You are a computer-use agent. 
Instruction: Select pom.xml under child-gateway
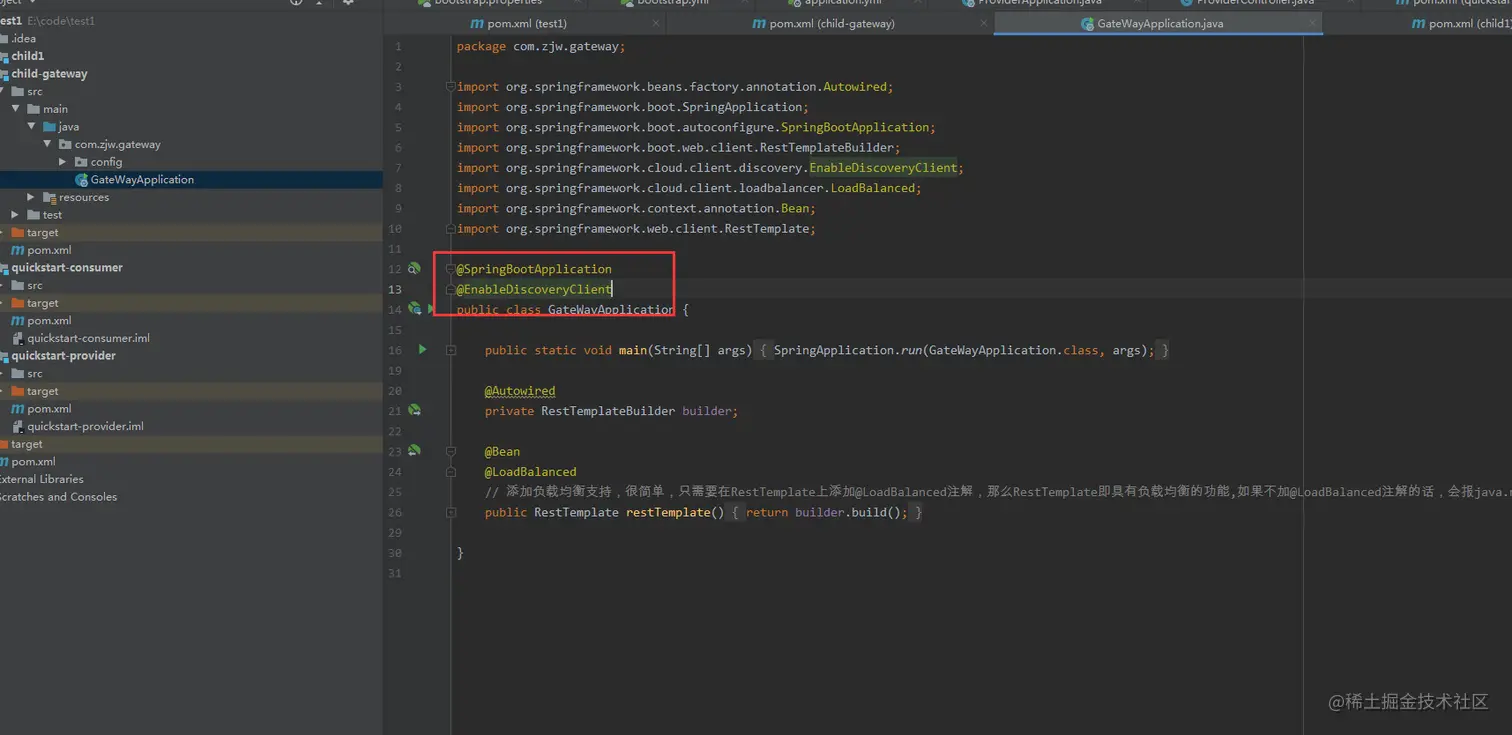point(49,250)
